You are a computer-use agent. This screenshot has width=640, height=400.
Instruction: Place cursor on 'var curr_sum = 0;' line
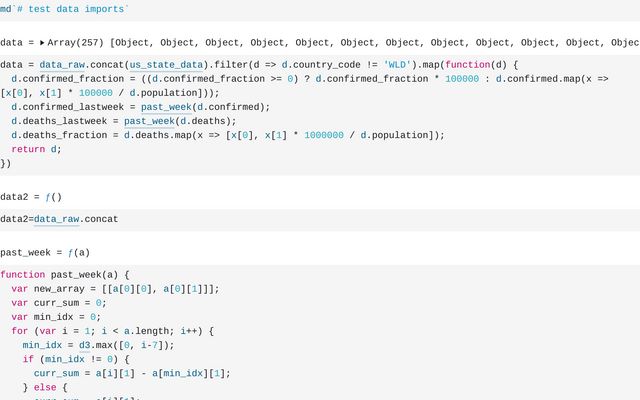click(58, 303)
